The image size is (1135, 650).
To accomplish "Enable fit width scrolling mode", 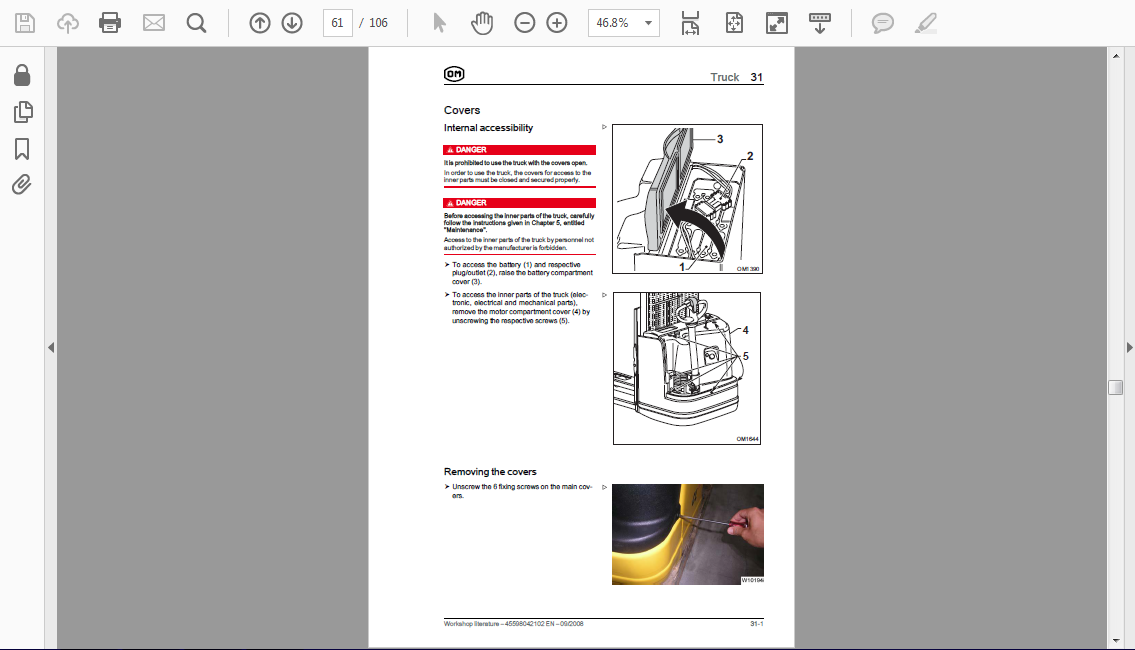I will point(691,23).
